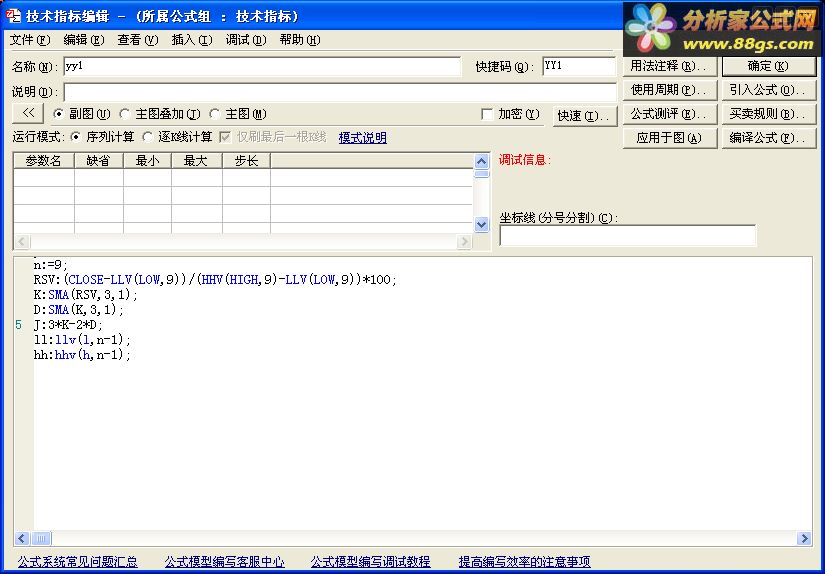Viewport: 825px width, 574px height.
Task: Open 提高编写效率的注意事项 link
Action: pyautogui.click(x=525, y=562)
